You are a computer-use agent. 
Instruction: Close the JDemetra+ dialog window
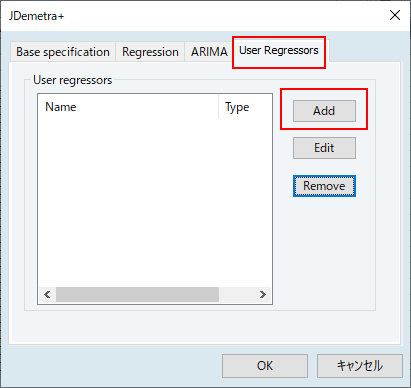pyautogui.click(x=395, y=15)
